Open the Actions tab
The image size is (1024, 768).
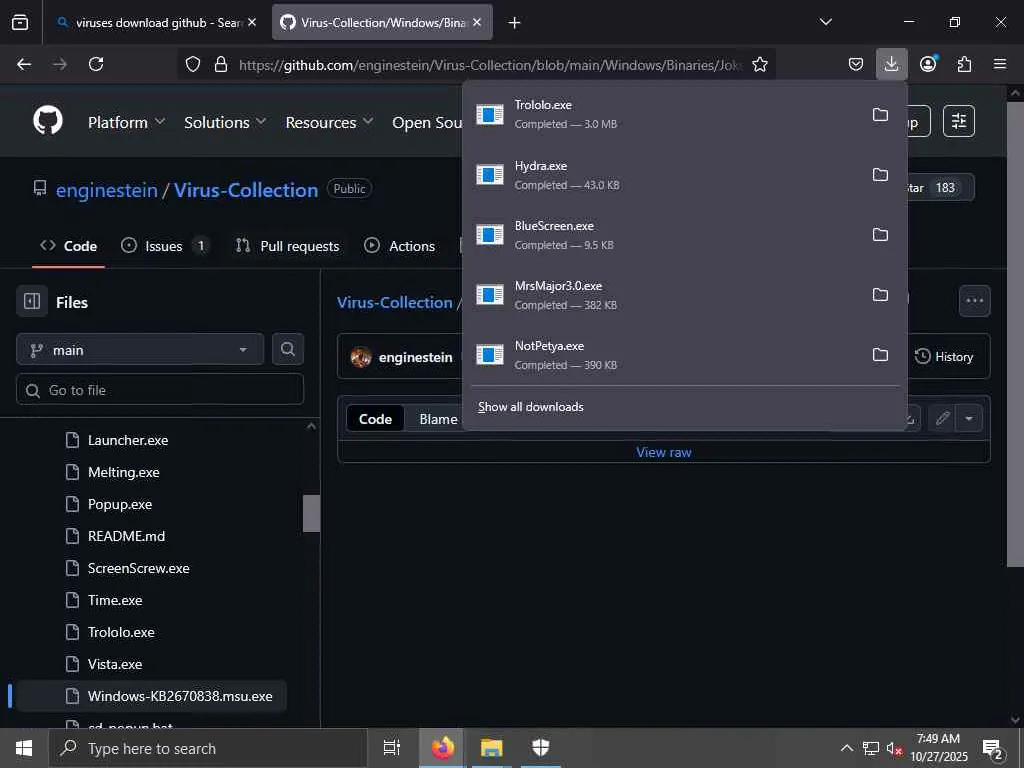[400, 246]
